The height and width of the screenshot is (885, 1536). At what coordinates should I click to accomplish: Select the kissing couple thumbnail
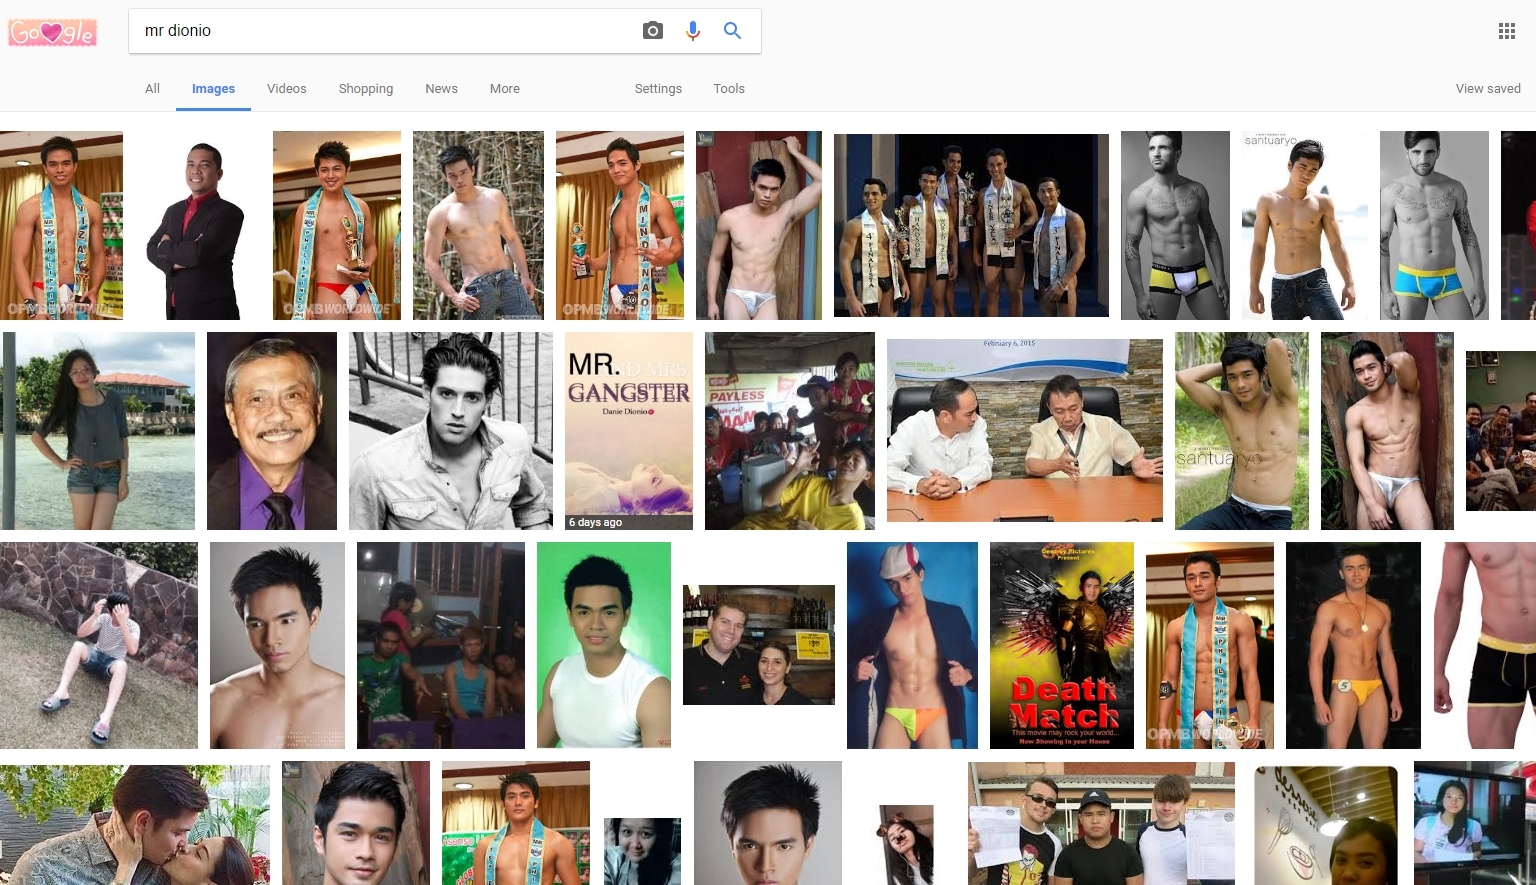point(135,825)
